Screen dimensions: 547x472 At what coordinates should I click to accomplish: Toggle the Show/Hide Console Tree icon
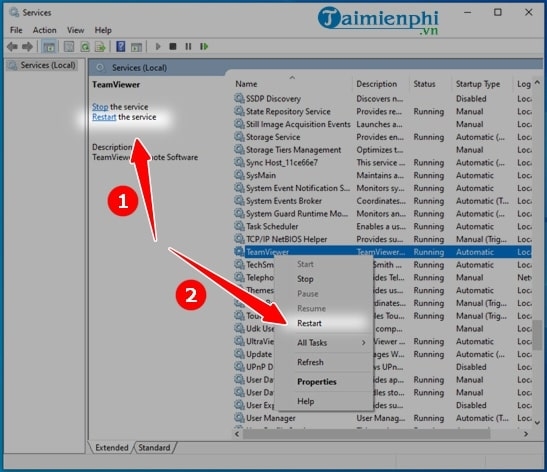click(x=49, y=46)
